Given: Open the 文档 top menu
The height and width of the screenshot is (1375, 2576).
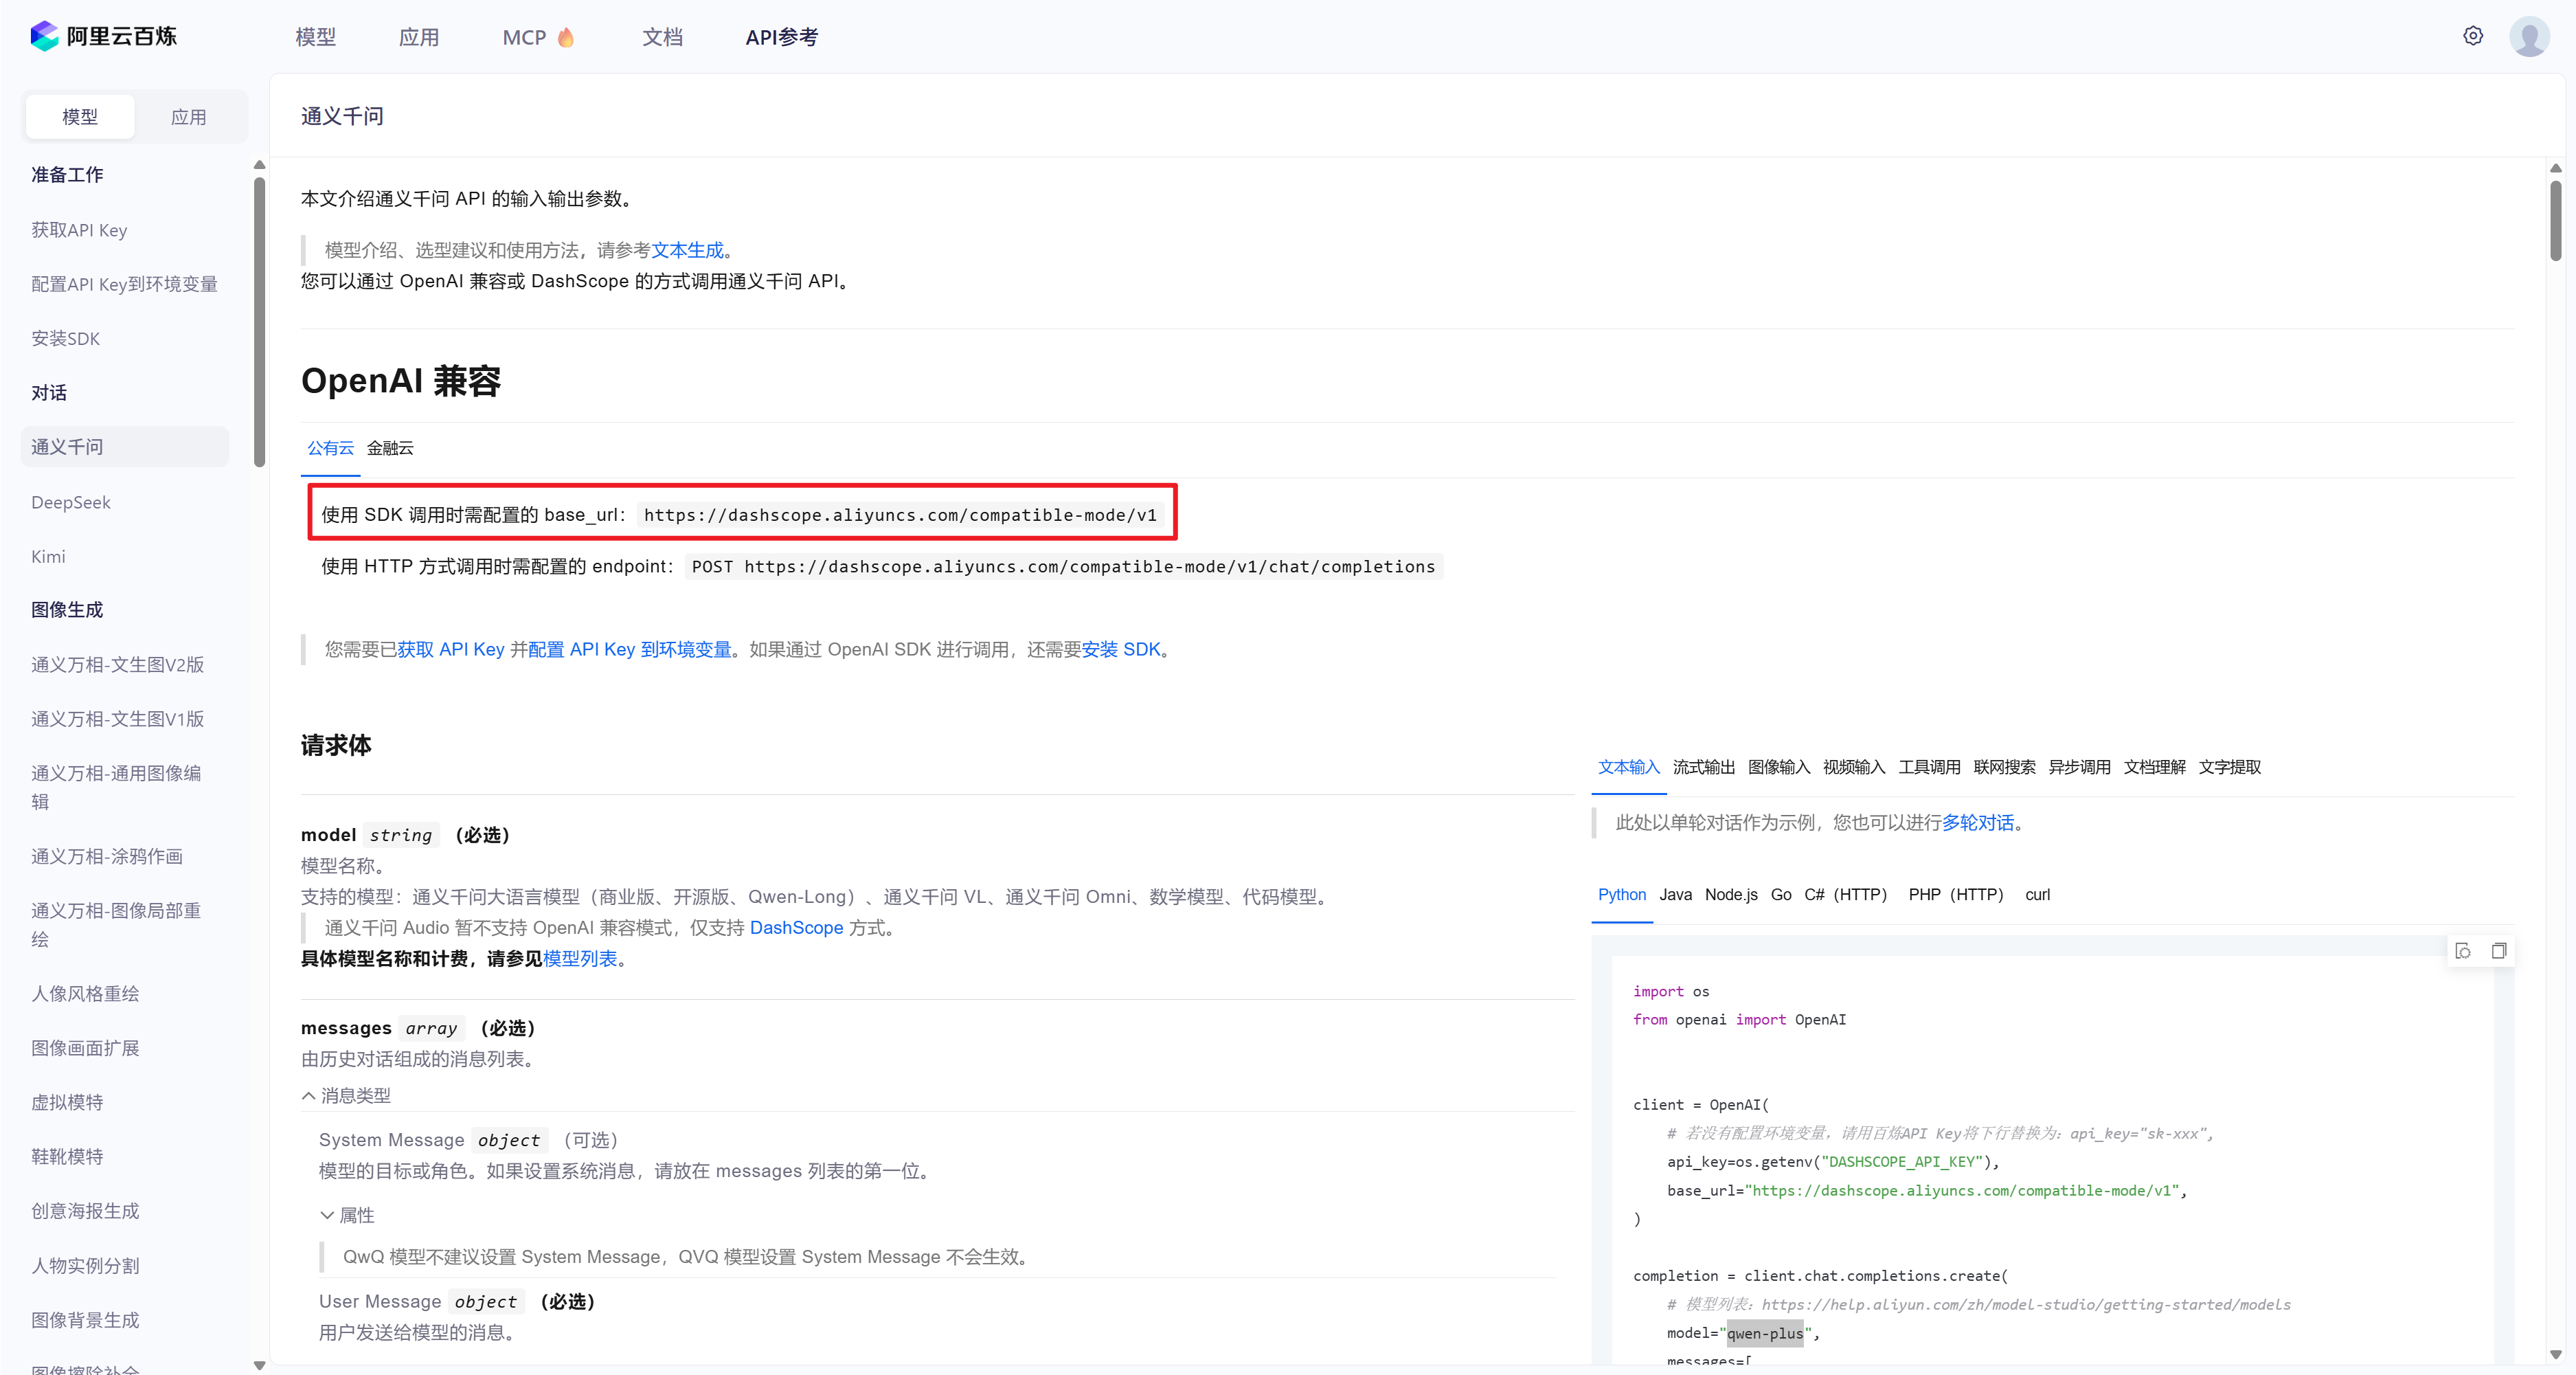Looking at the screenshot, I should 662,37.
